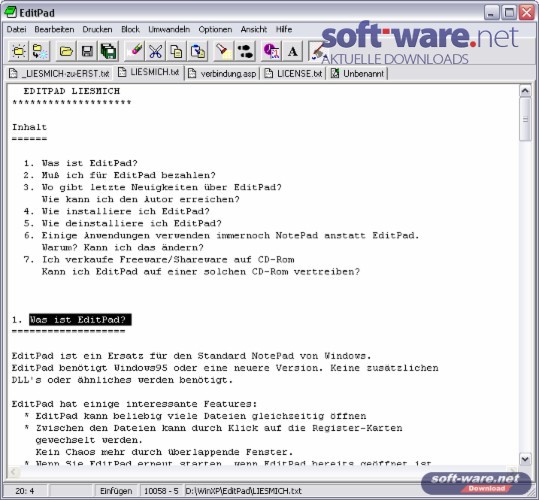Minimize the EditPad window
539x500 pixels.
click(x=492, y=13)
